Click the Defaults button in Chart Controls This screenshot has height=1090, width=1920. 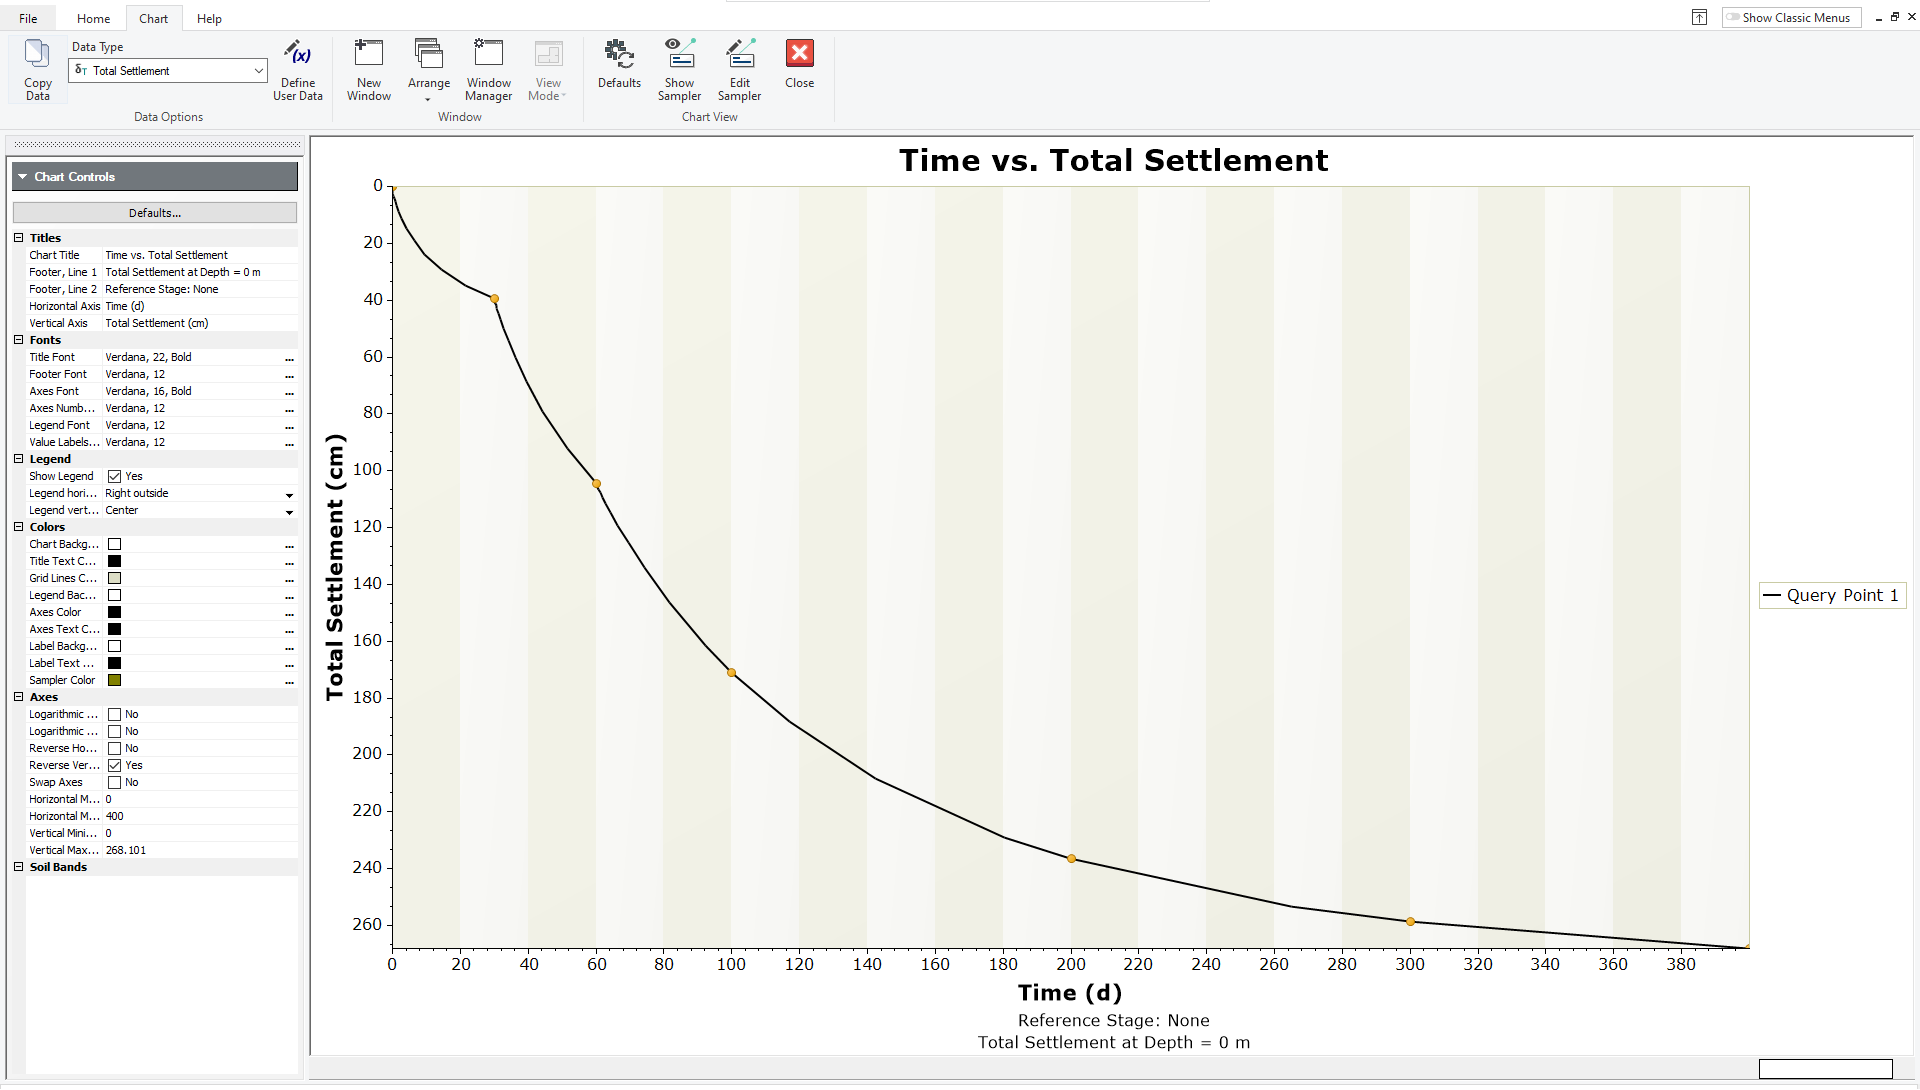click(154, 212)
